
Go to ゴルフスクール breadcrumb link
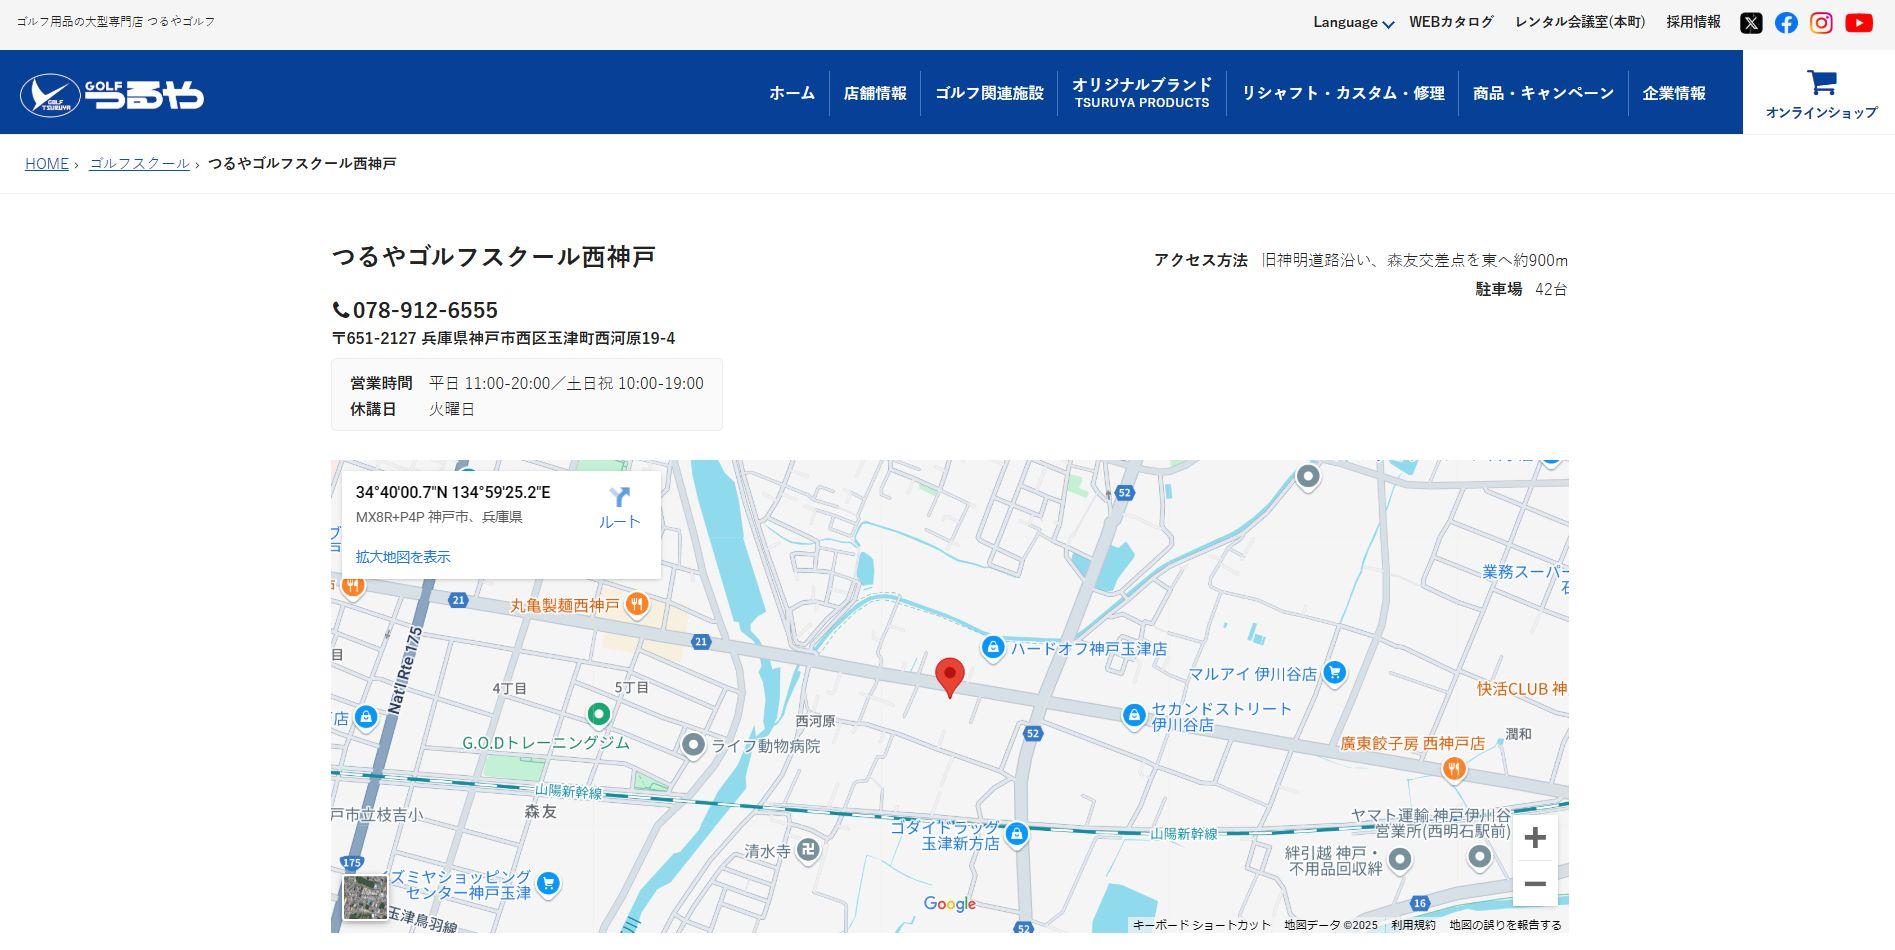click(139, 164)
